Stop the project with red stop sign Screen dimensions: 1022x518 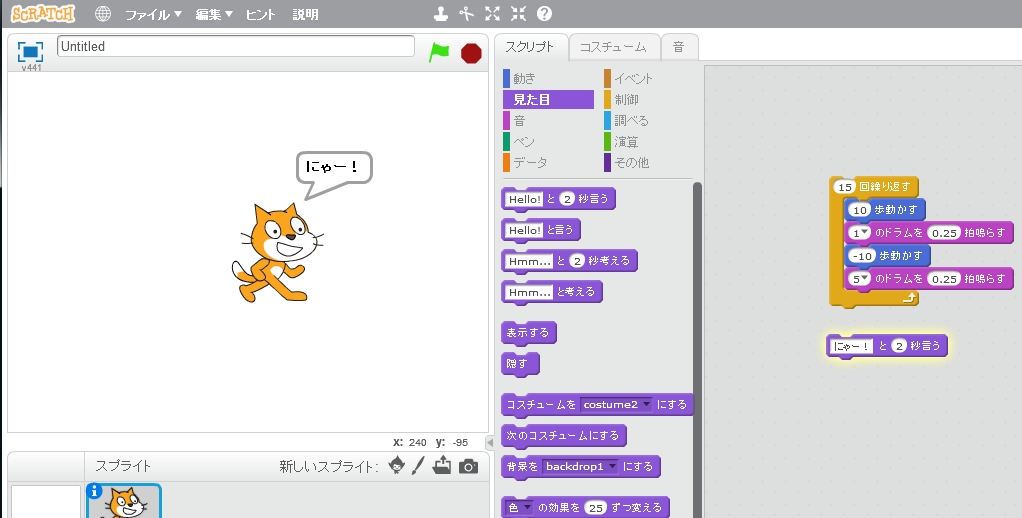pyautogui.click(x=471, y=53)
